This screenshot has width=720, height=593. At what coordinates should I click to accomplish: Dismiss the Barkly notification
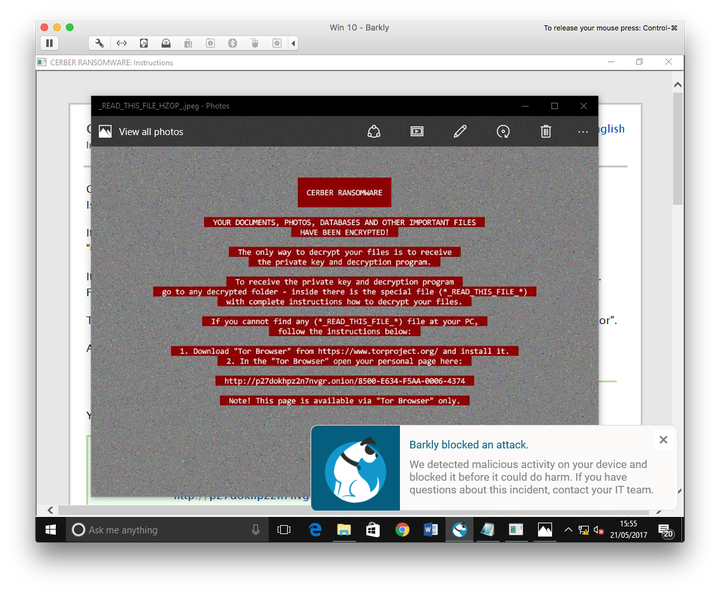tap(664, 440)
